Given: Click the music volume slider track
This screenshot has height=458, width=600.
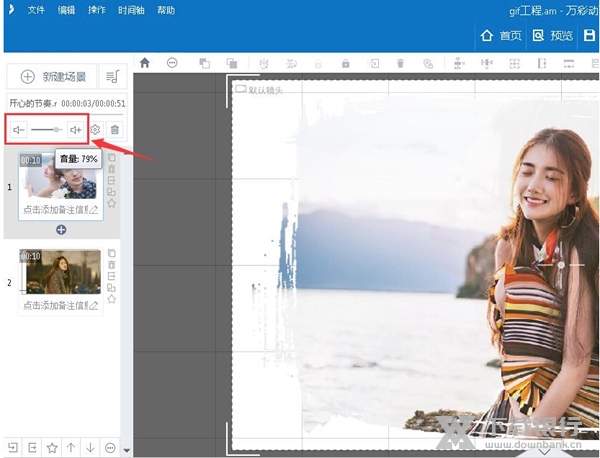Looking at the screenshot, I should point(45,130).
